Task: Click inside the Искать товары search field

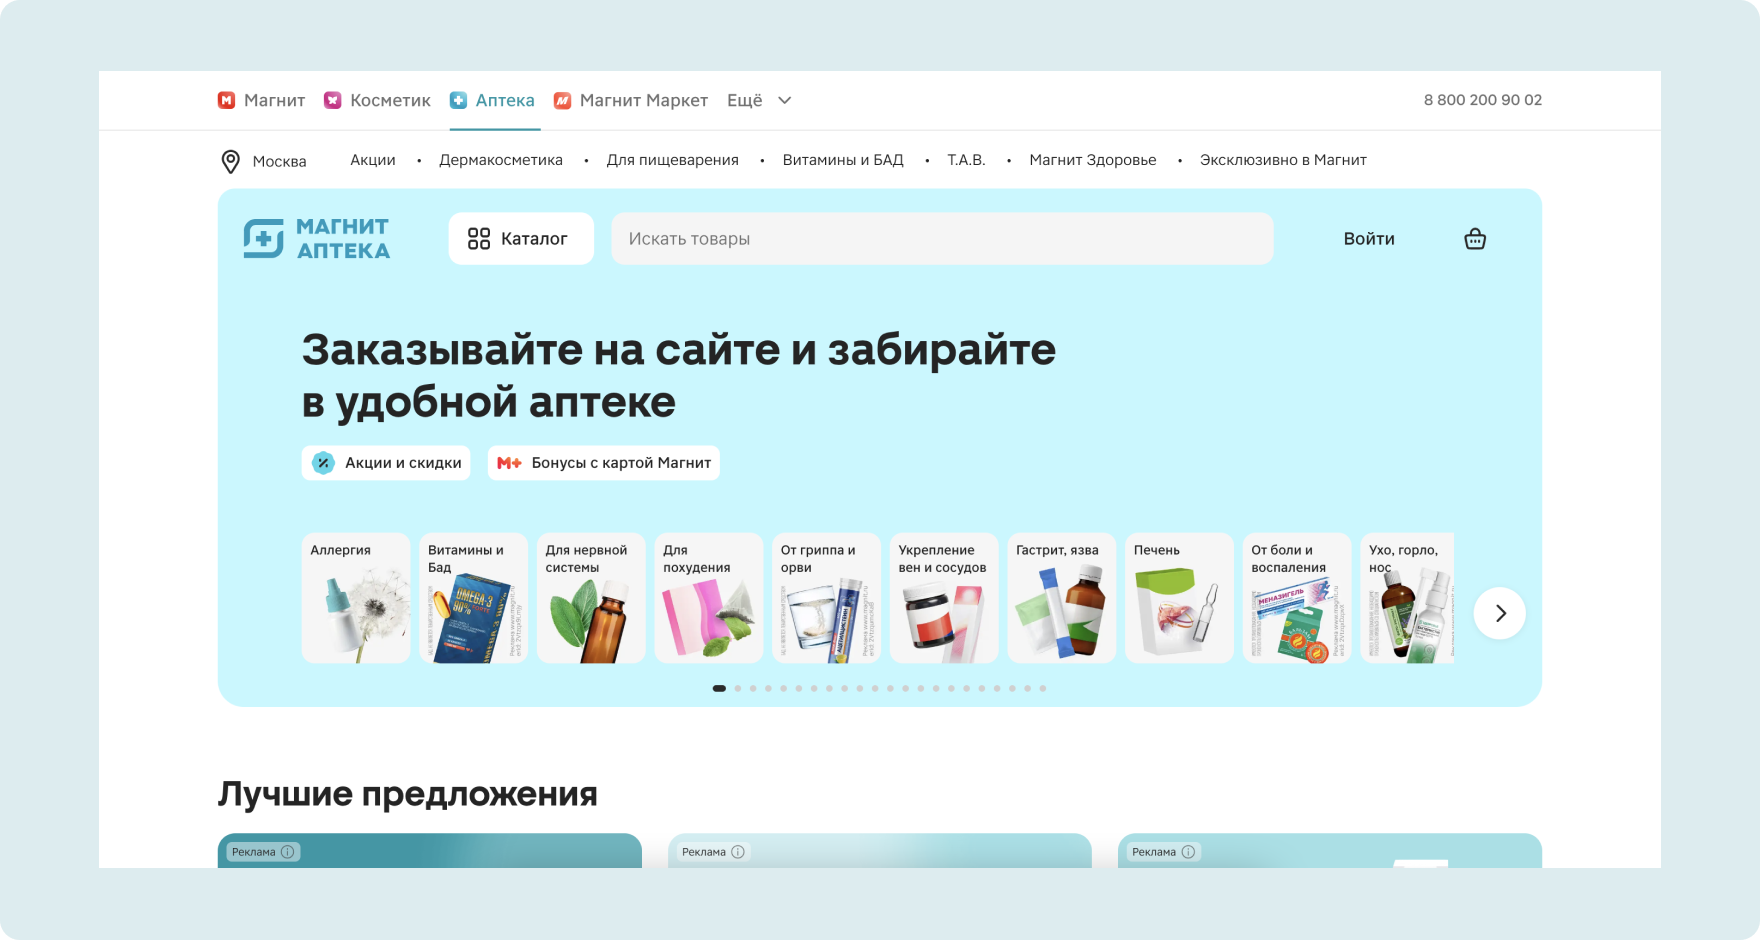Action: tap(942, 238)
